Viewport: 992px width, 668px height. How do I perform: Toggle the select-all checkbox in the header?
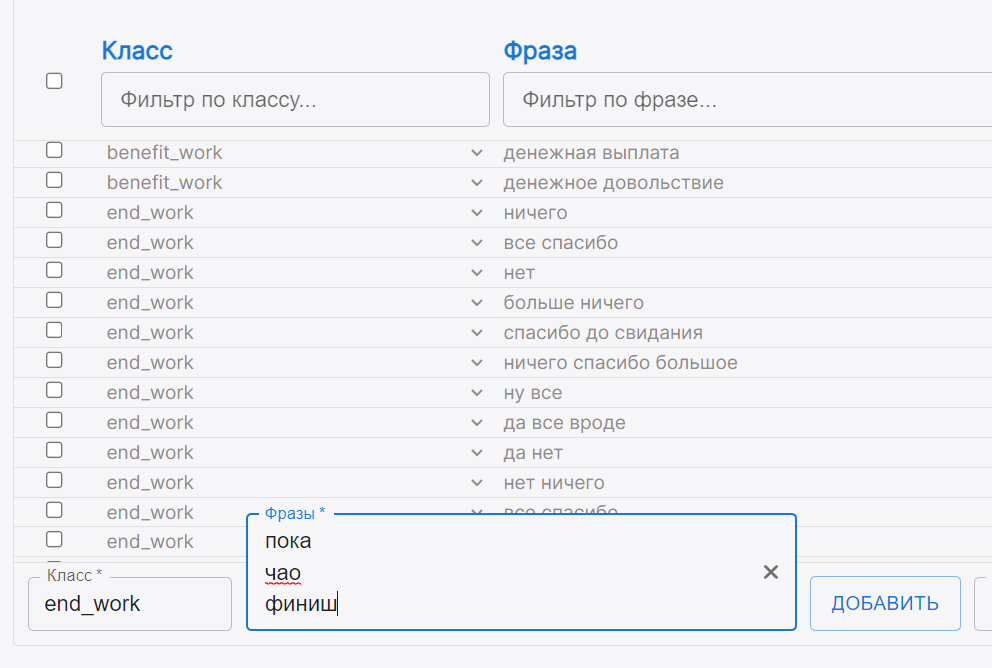(x=54, y=81)
